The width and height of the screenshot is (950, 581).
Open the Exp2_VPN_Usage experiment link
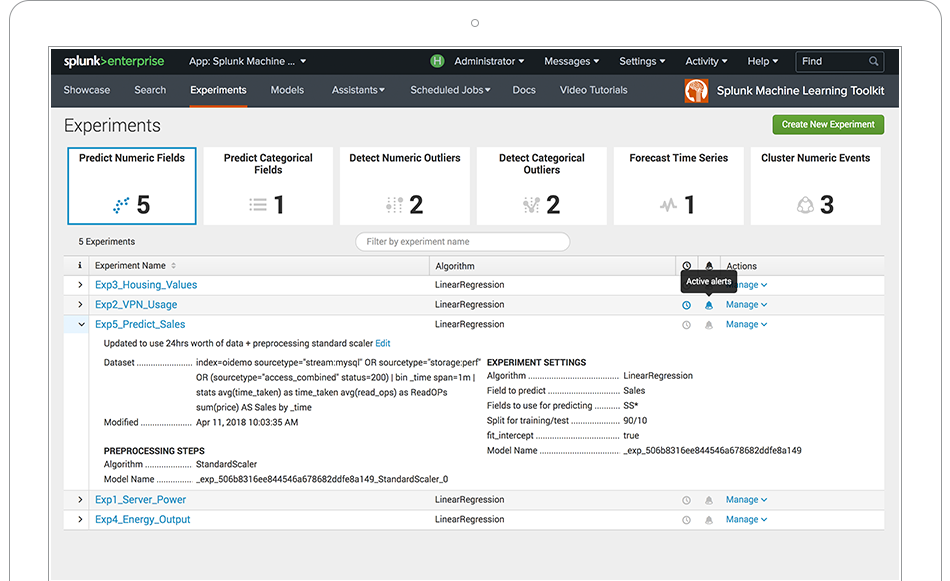[136, 305]
